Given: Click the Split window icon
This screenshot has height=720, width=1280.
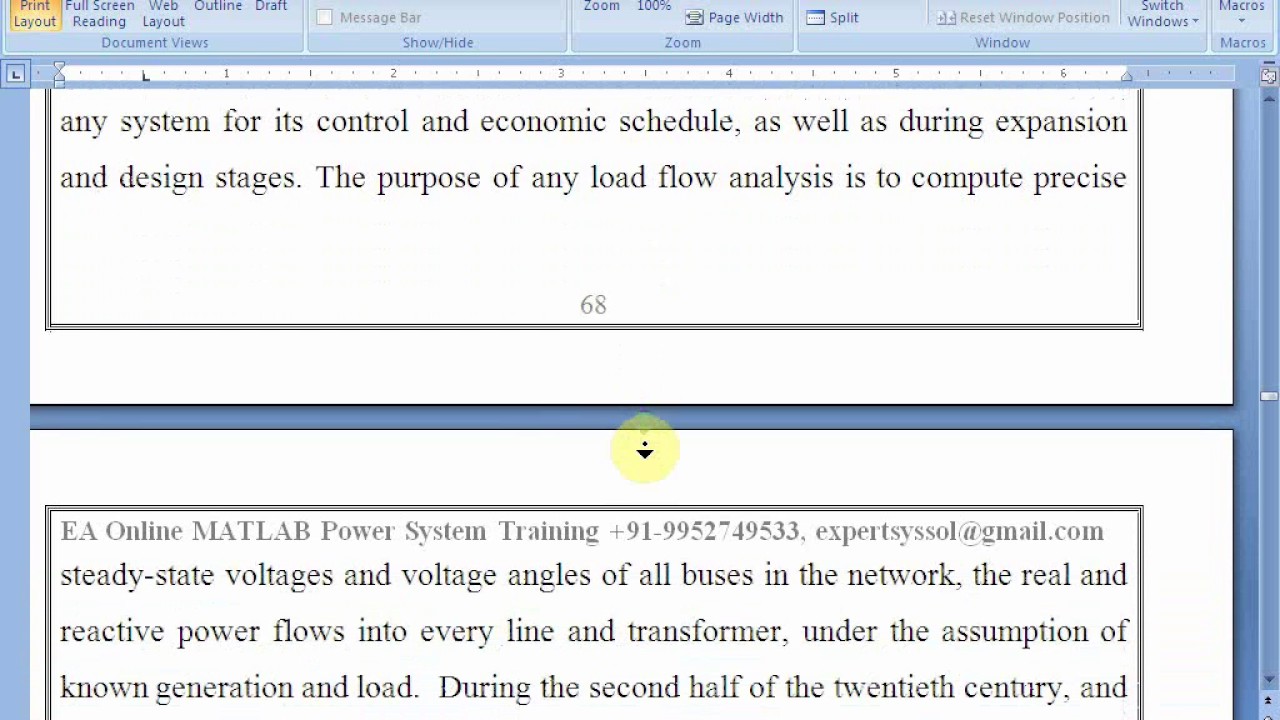Looking at the screenshot, I should (x=815, y=17).
